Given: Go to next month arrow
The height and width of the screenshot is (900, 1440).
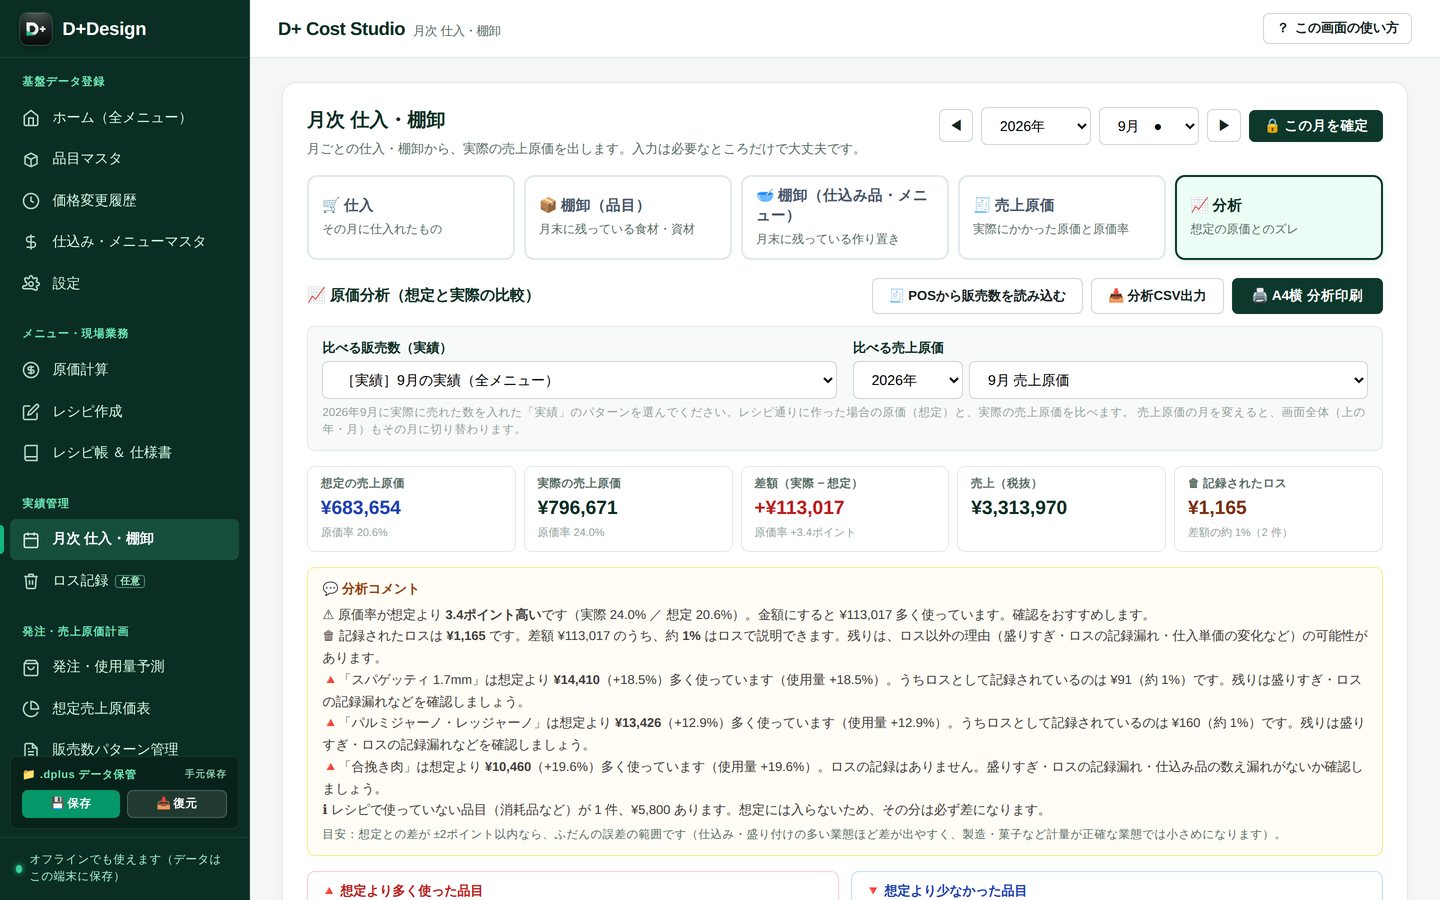Looking at the screenshot, I should pos(1224,126).
